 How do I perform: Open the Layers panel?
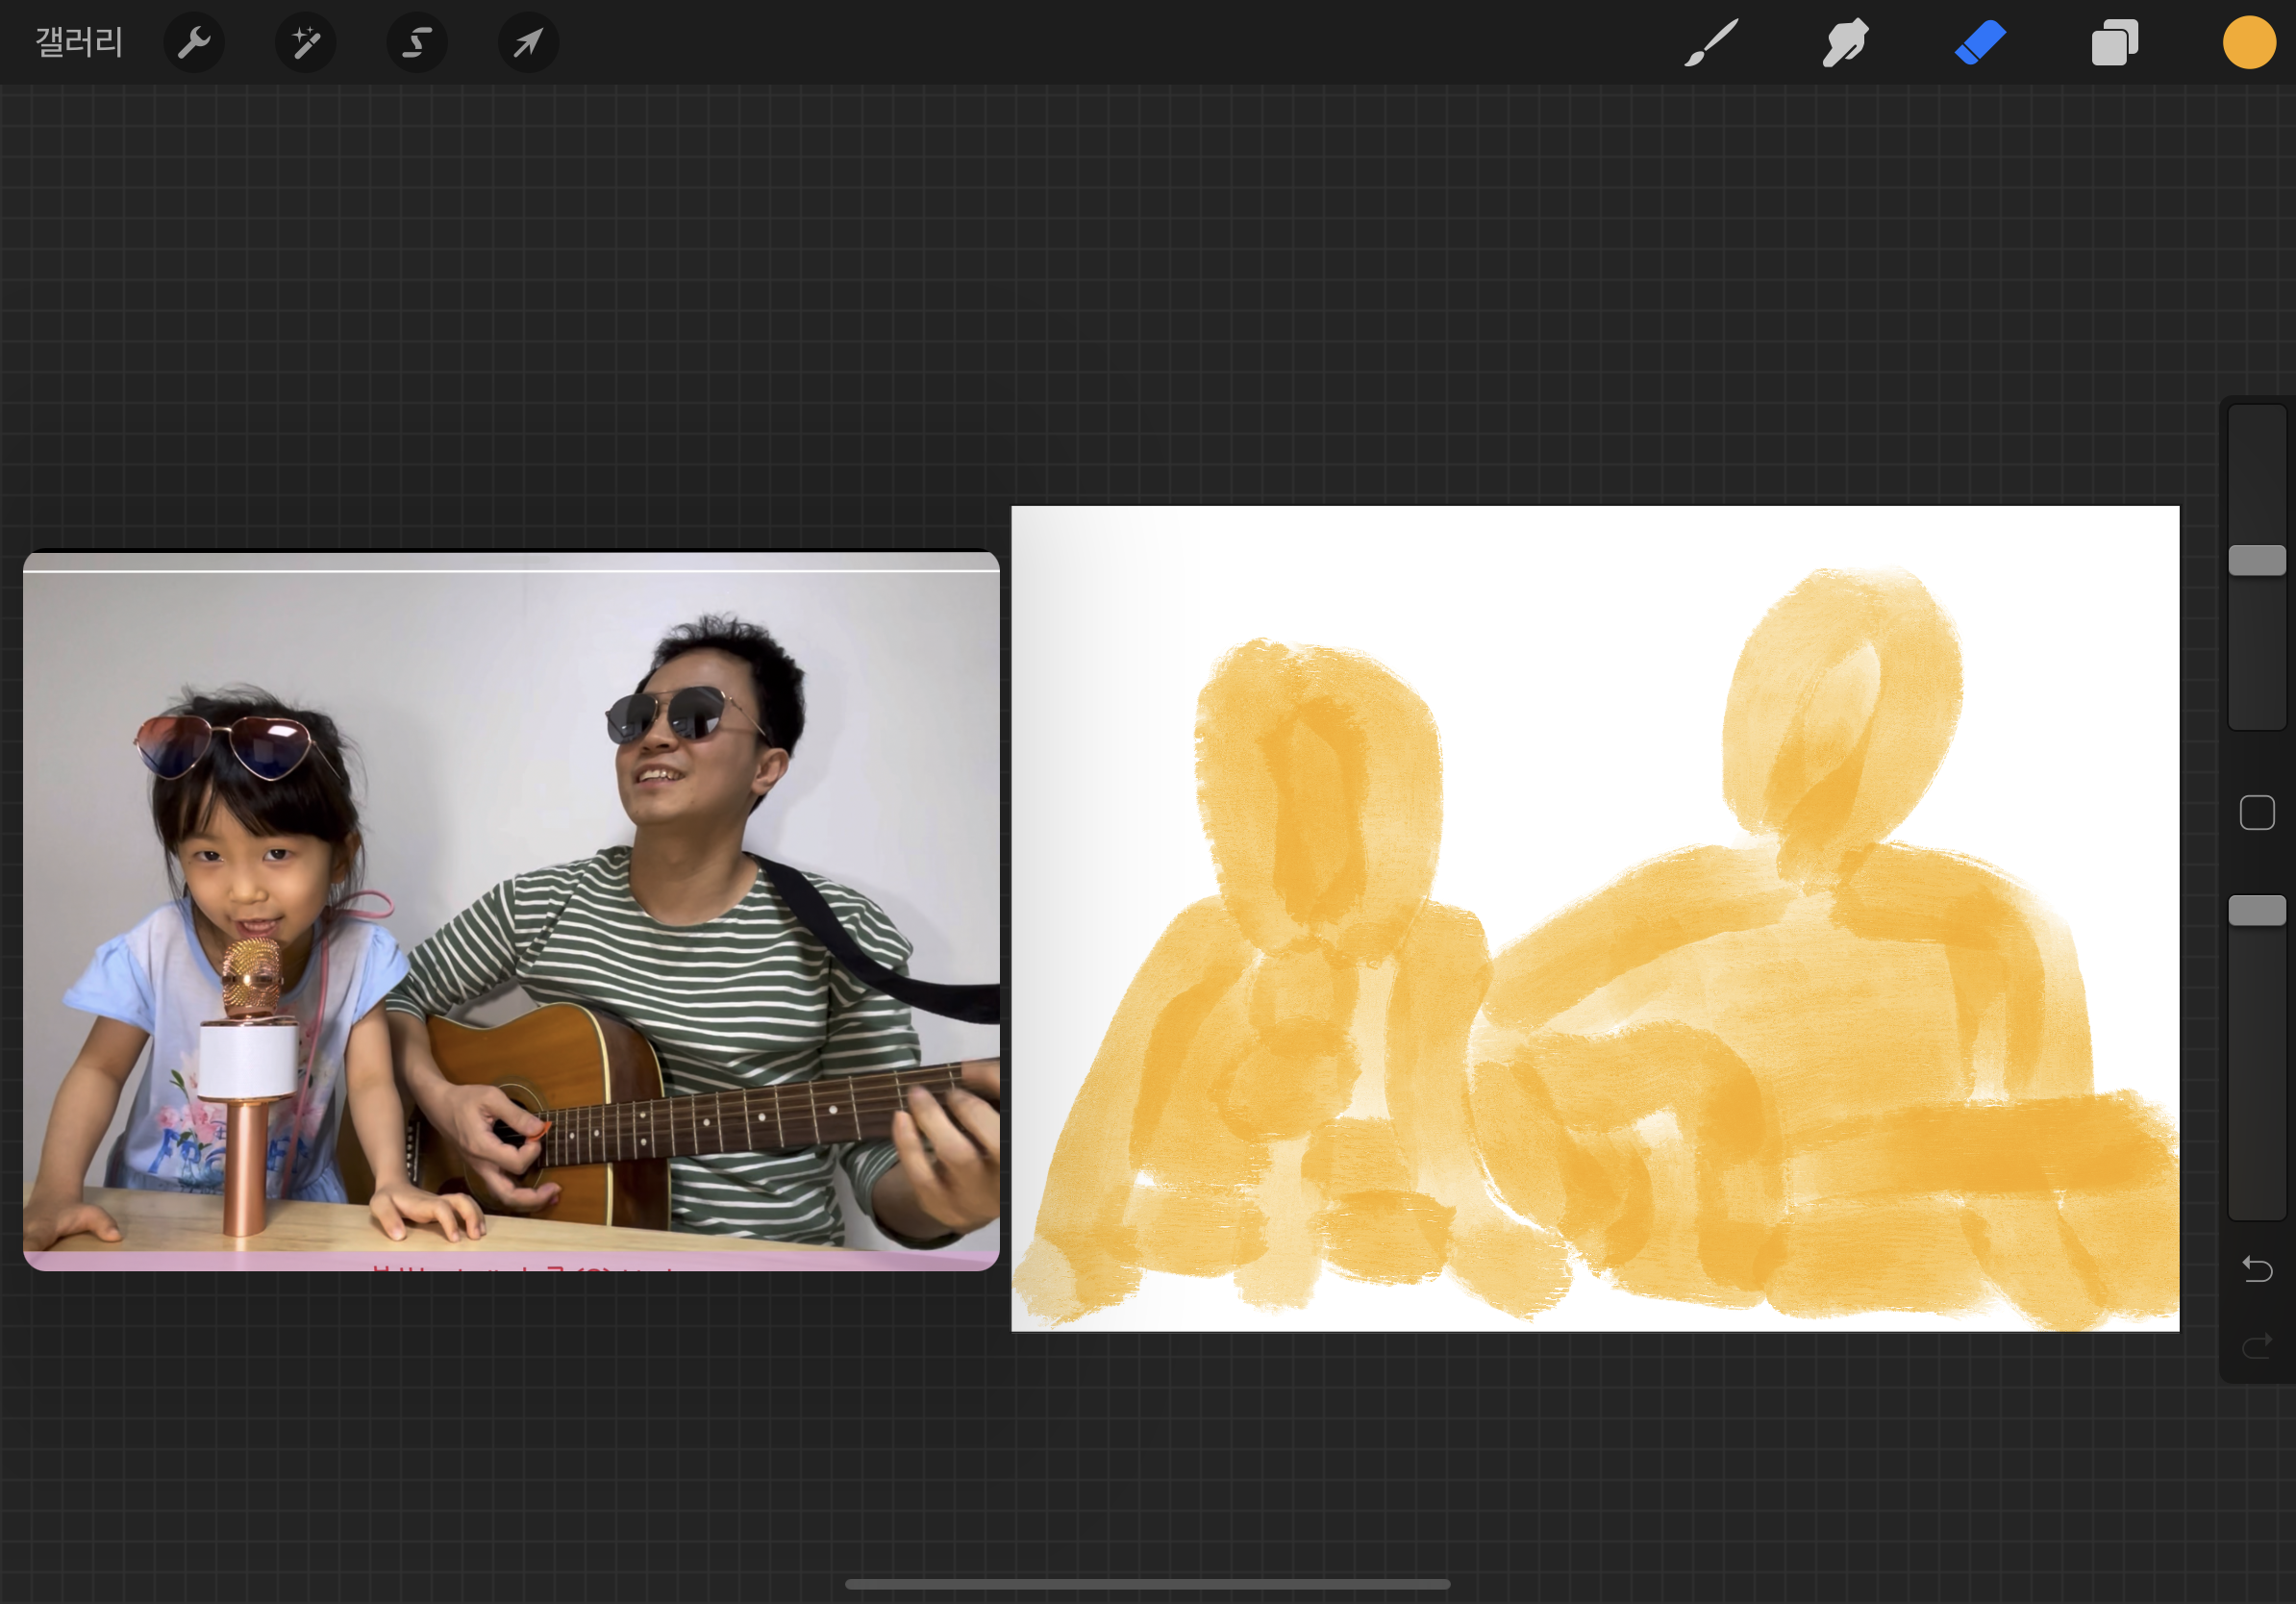(x=2114, y=43)
